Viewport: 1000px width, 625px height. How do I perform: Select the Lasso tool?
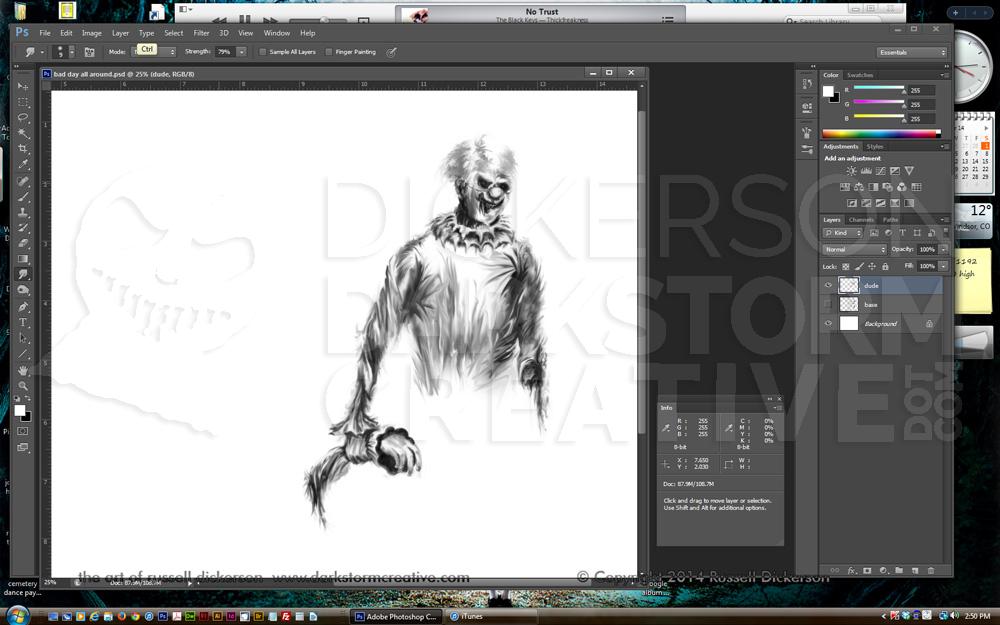point(23,117)
